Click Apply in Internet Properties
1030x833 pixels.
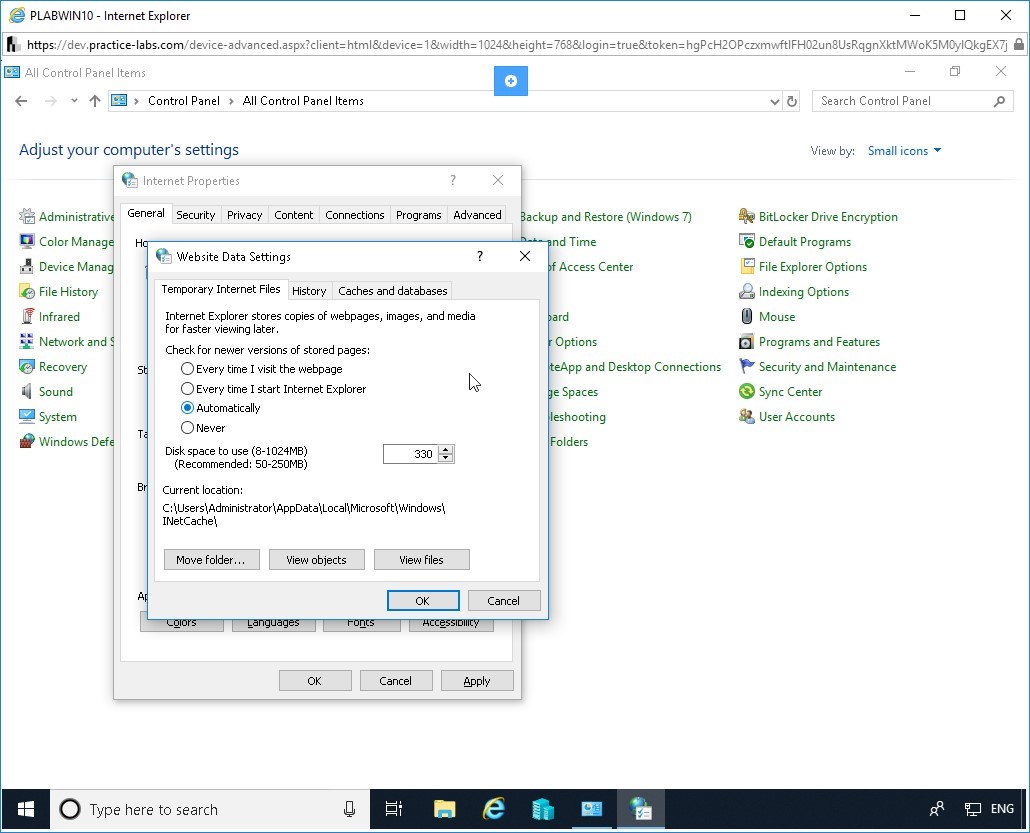tap(476, 681)
